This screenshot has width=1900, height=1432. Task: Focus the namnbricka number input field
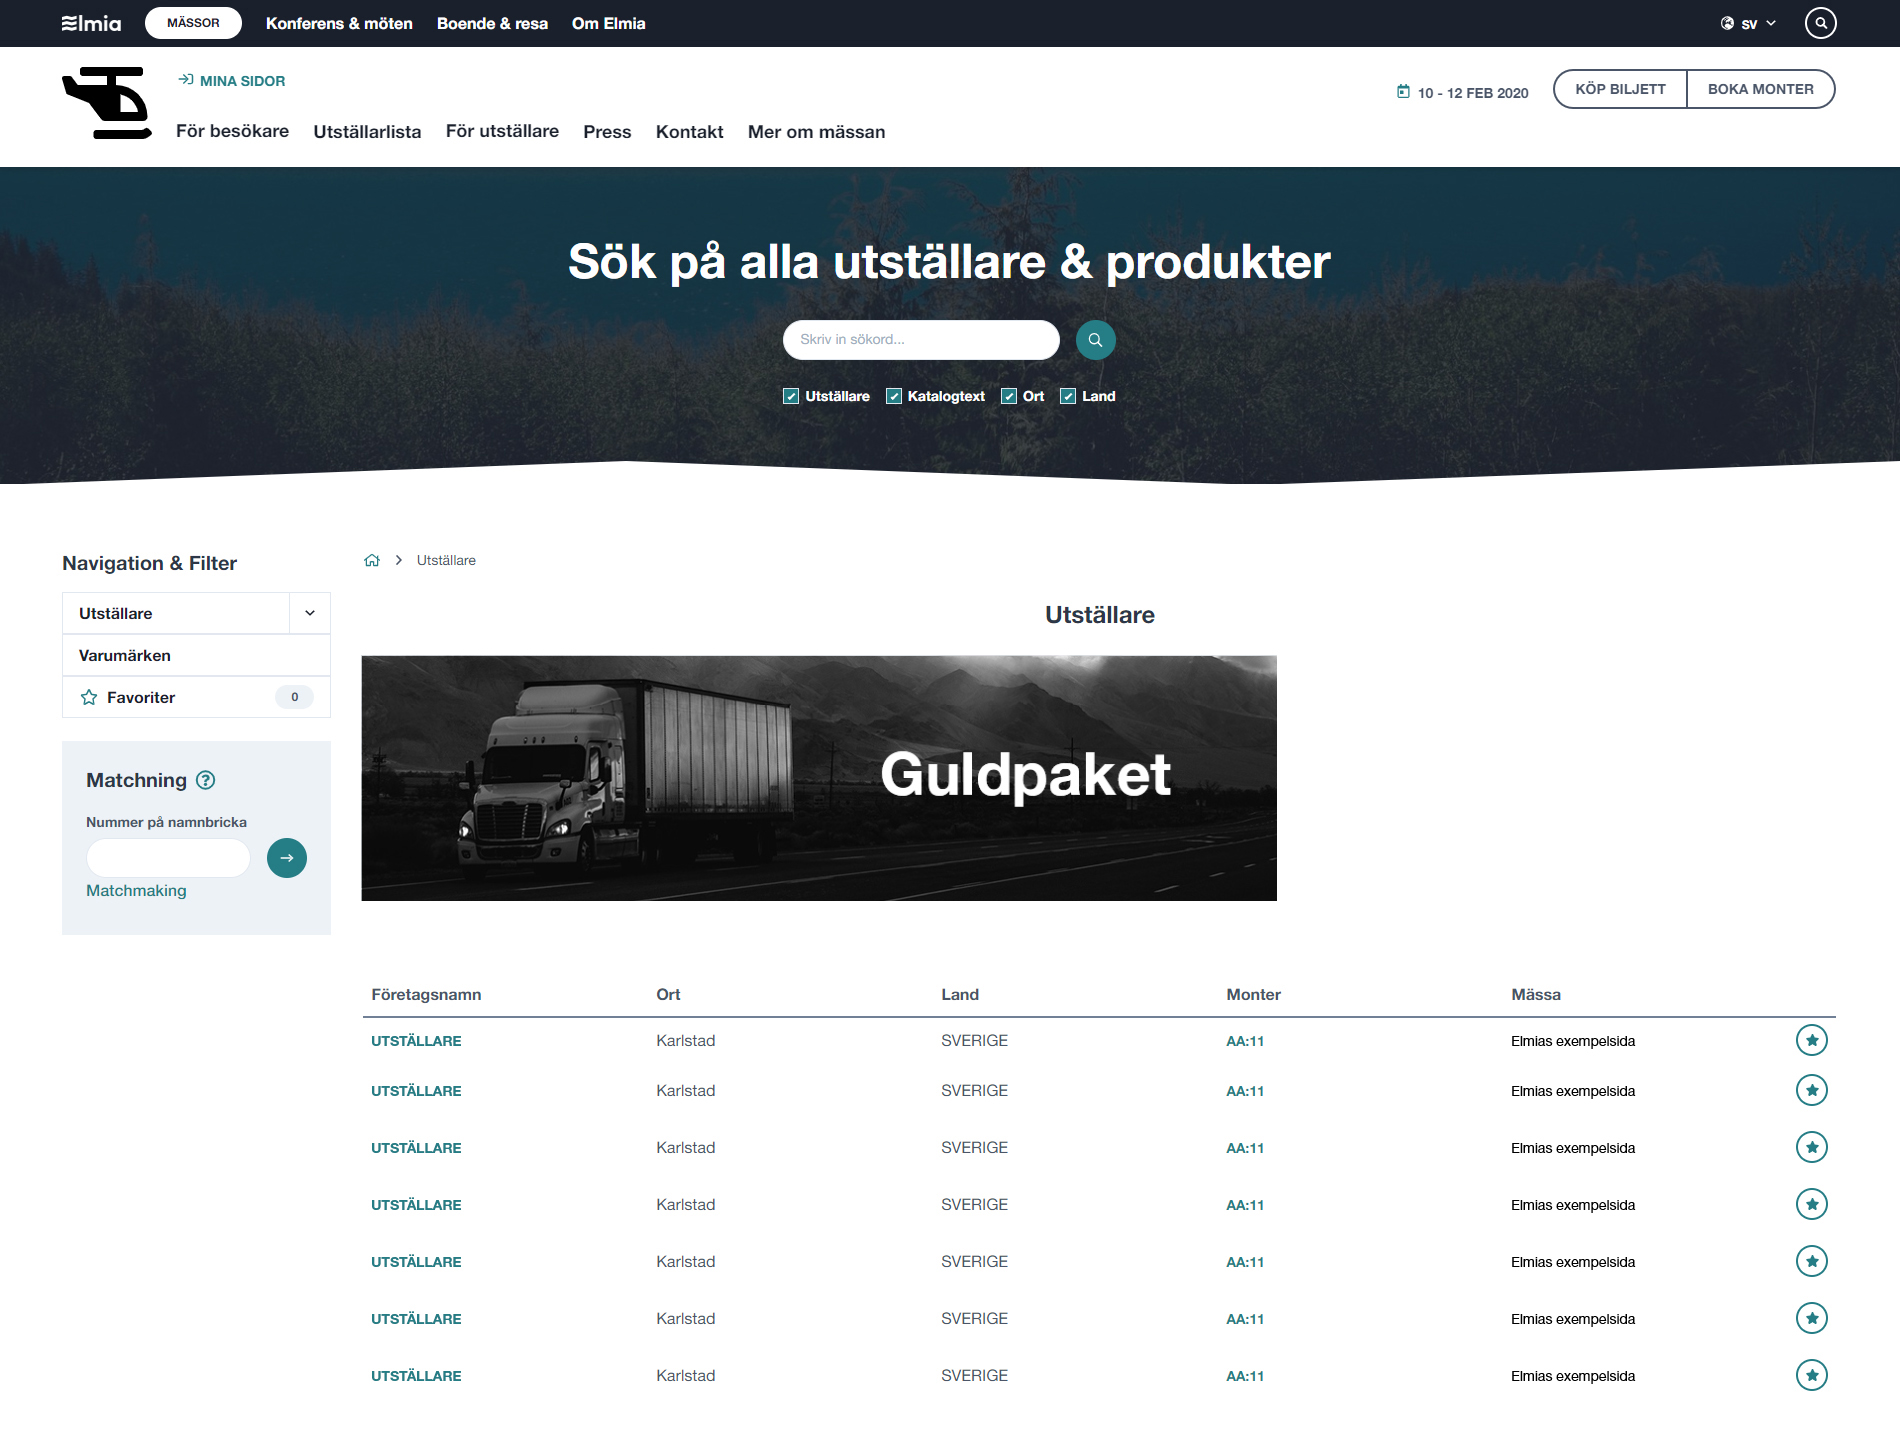[168, 858]
